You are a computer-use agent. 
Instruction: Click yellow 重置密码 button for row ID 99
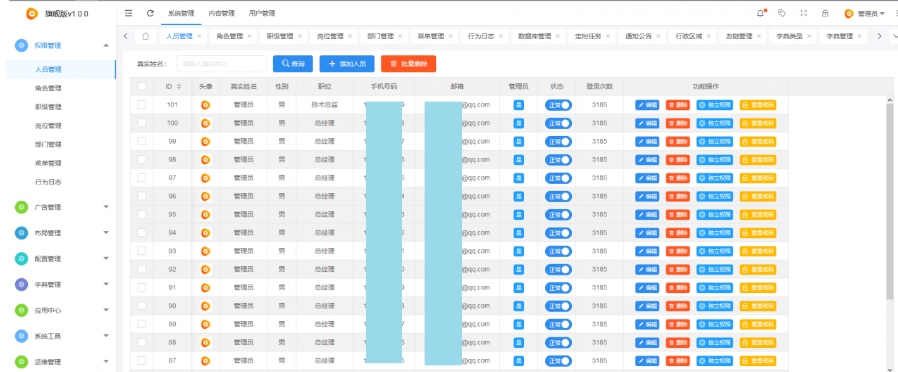tap(758, 141)
